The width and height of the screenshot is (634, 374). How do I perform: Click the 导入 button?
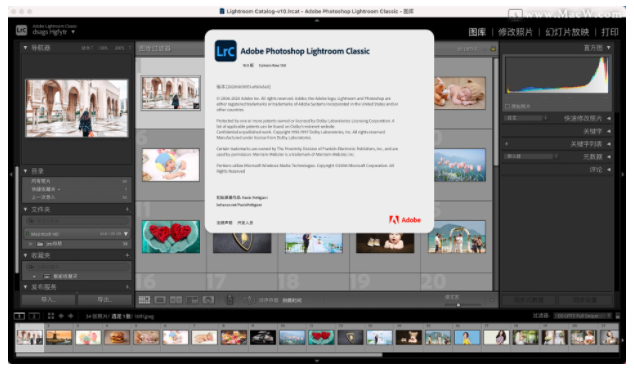pos(48,300)
